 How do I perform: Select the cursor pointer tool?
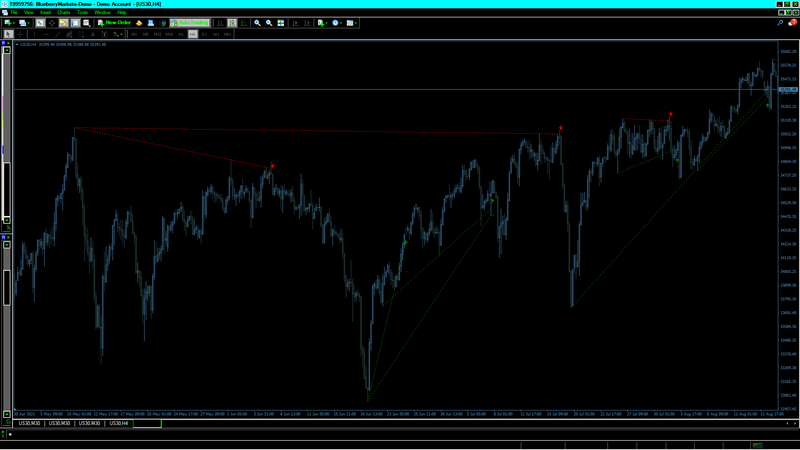coord(8,34)
